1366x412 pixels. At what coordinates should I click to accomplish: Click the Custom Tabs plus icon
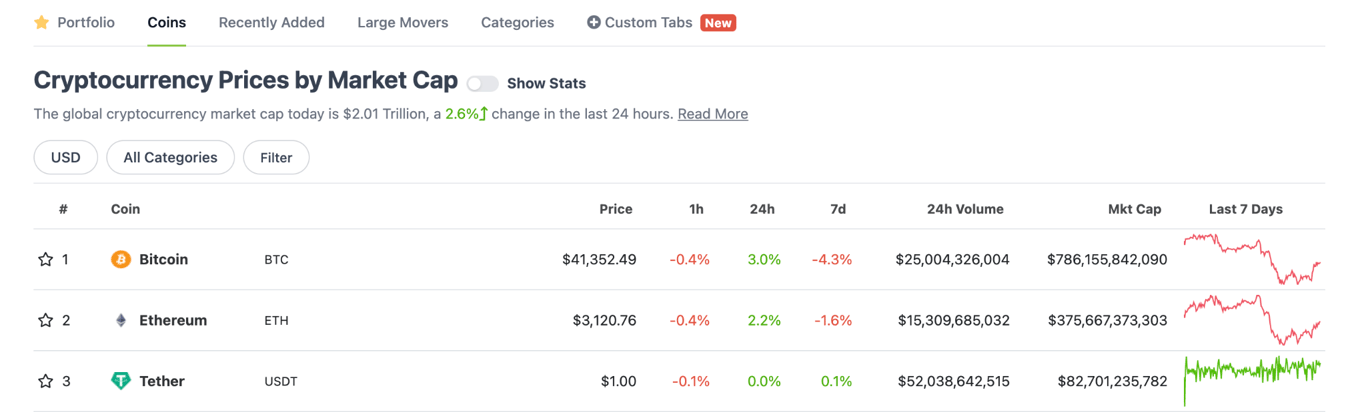594,22
